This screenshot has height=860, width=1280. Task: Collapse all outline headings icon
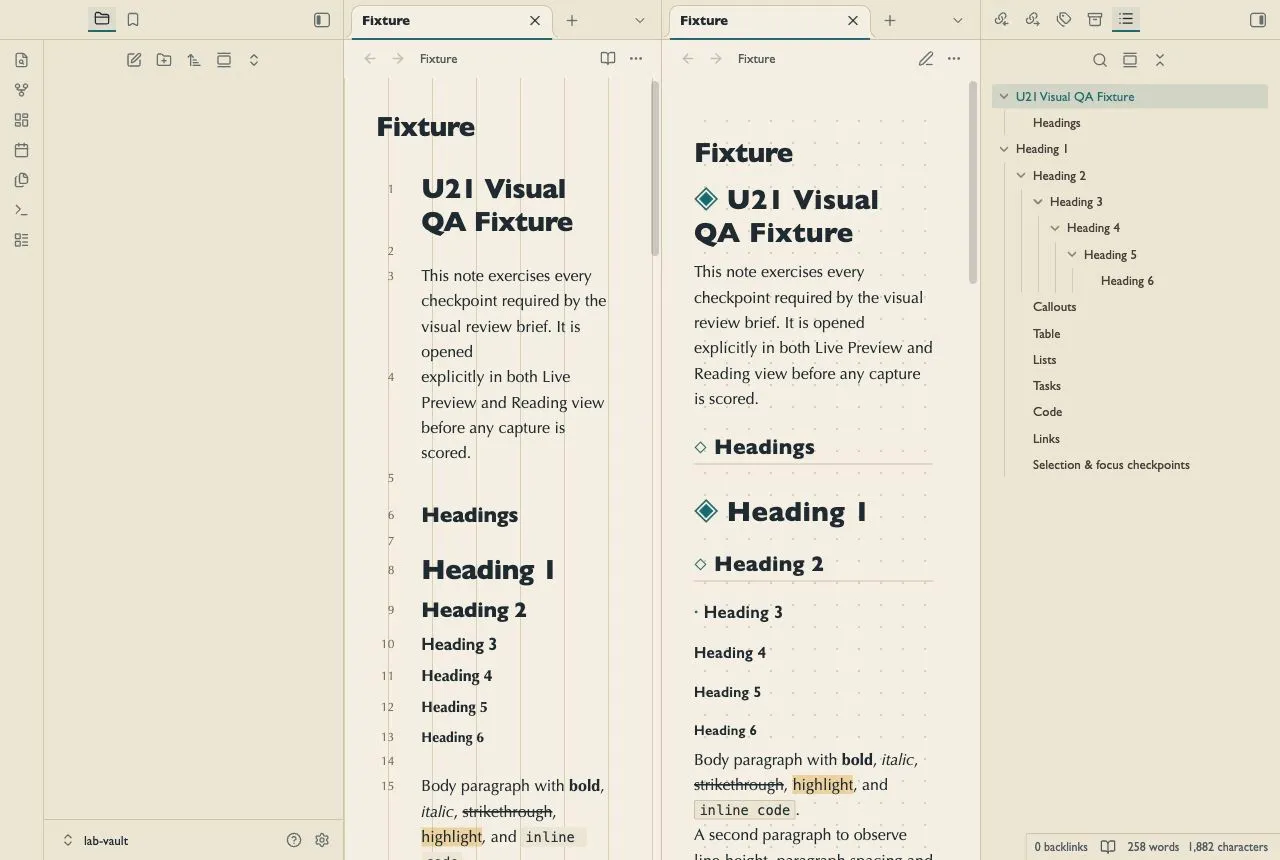click(1160, 60)
